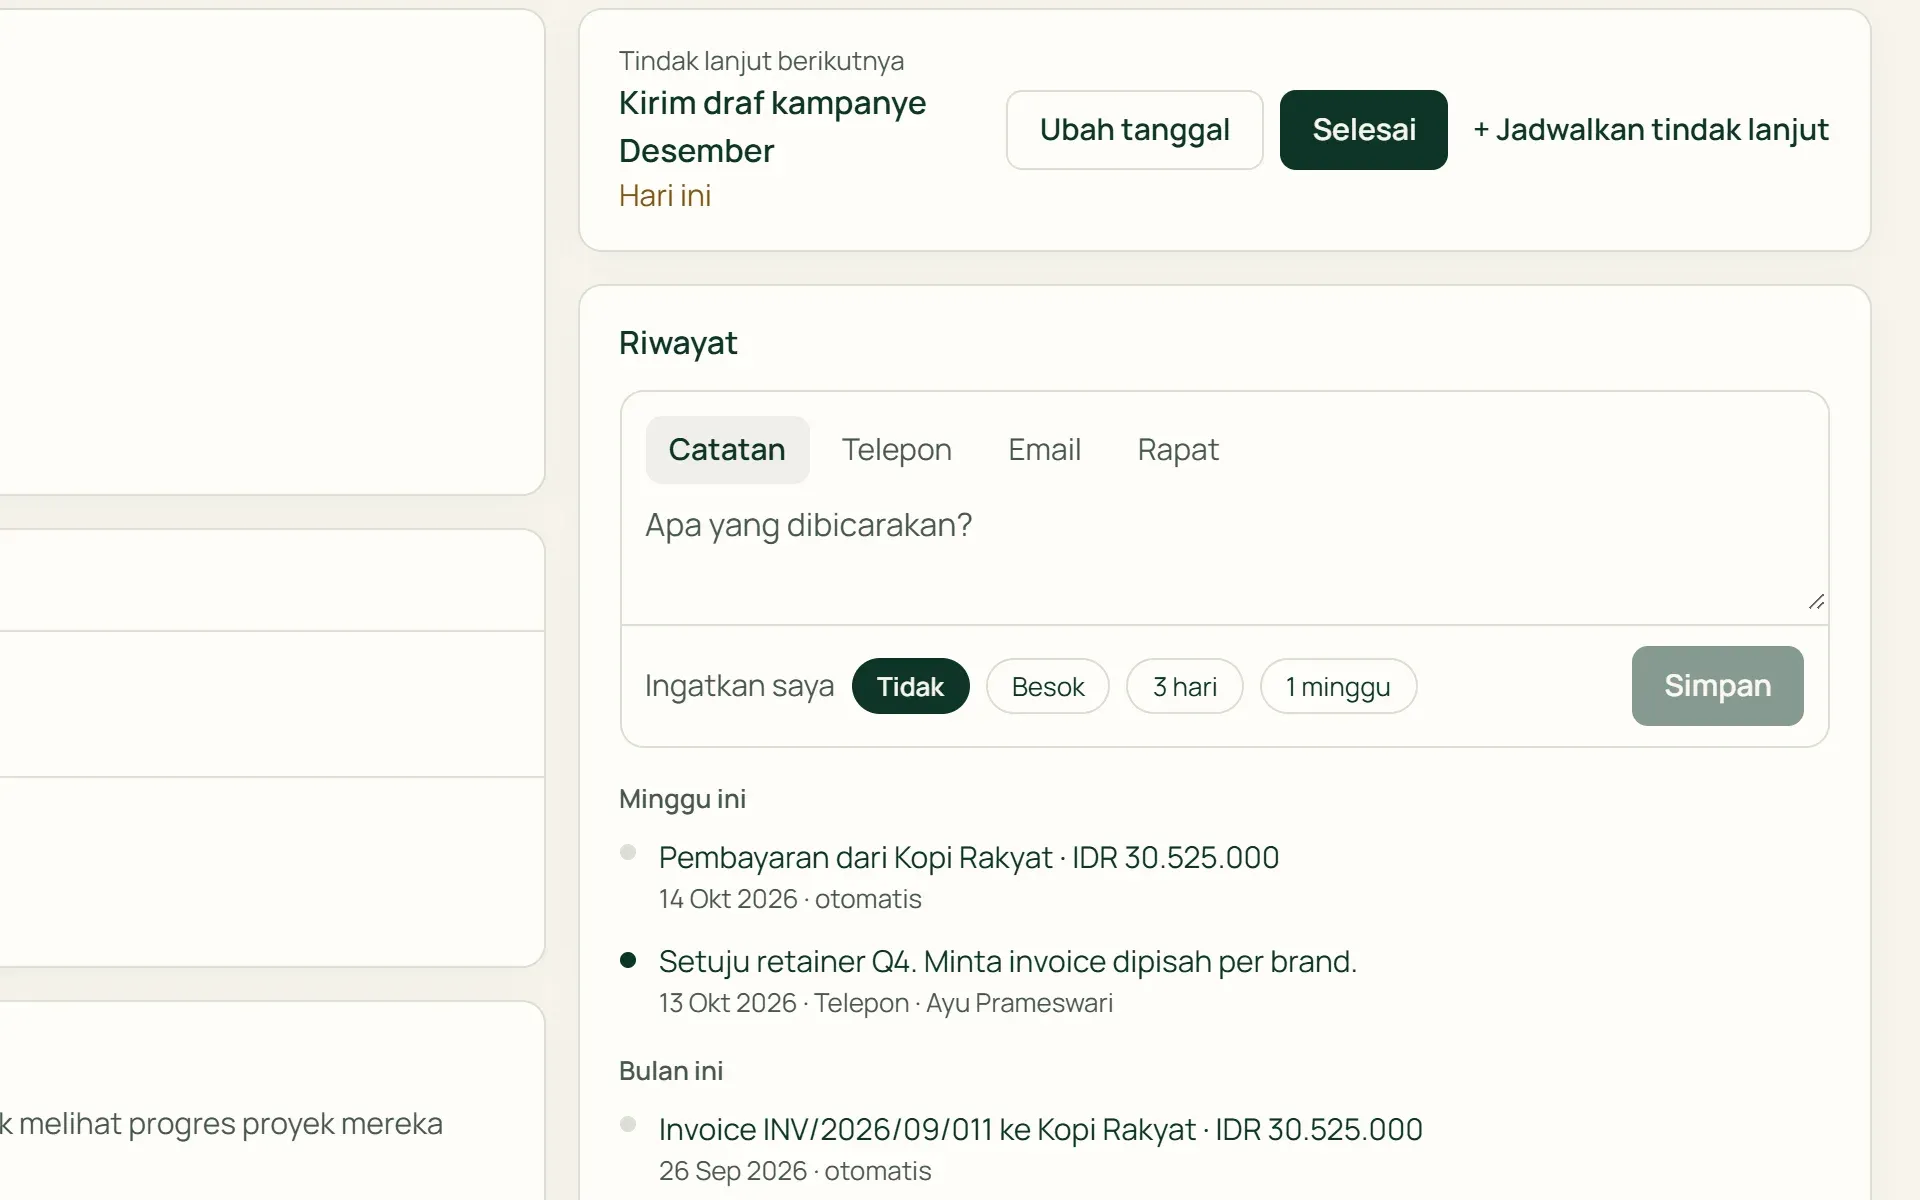This screenshot has width=1920, height=1200.
Task: Open the Setuju retainer Q4 history entry
Action: pos(1007,962)
